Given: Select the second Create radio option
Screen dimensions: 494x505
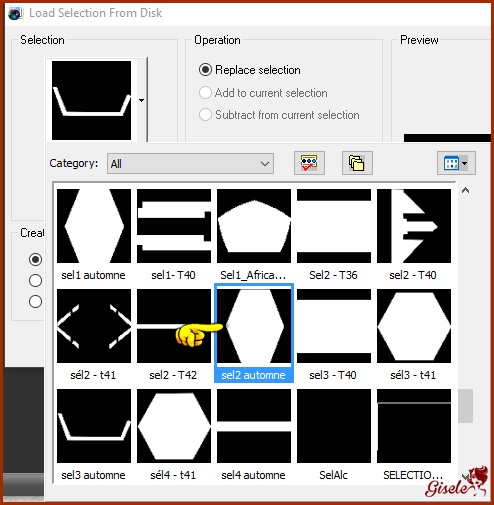Looking at the screenshot, I should click(35, 280).
